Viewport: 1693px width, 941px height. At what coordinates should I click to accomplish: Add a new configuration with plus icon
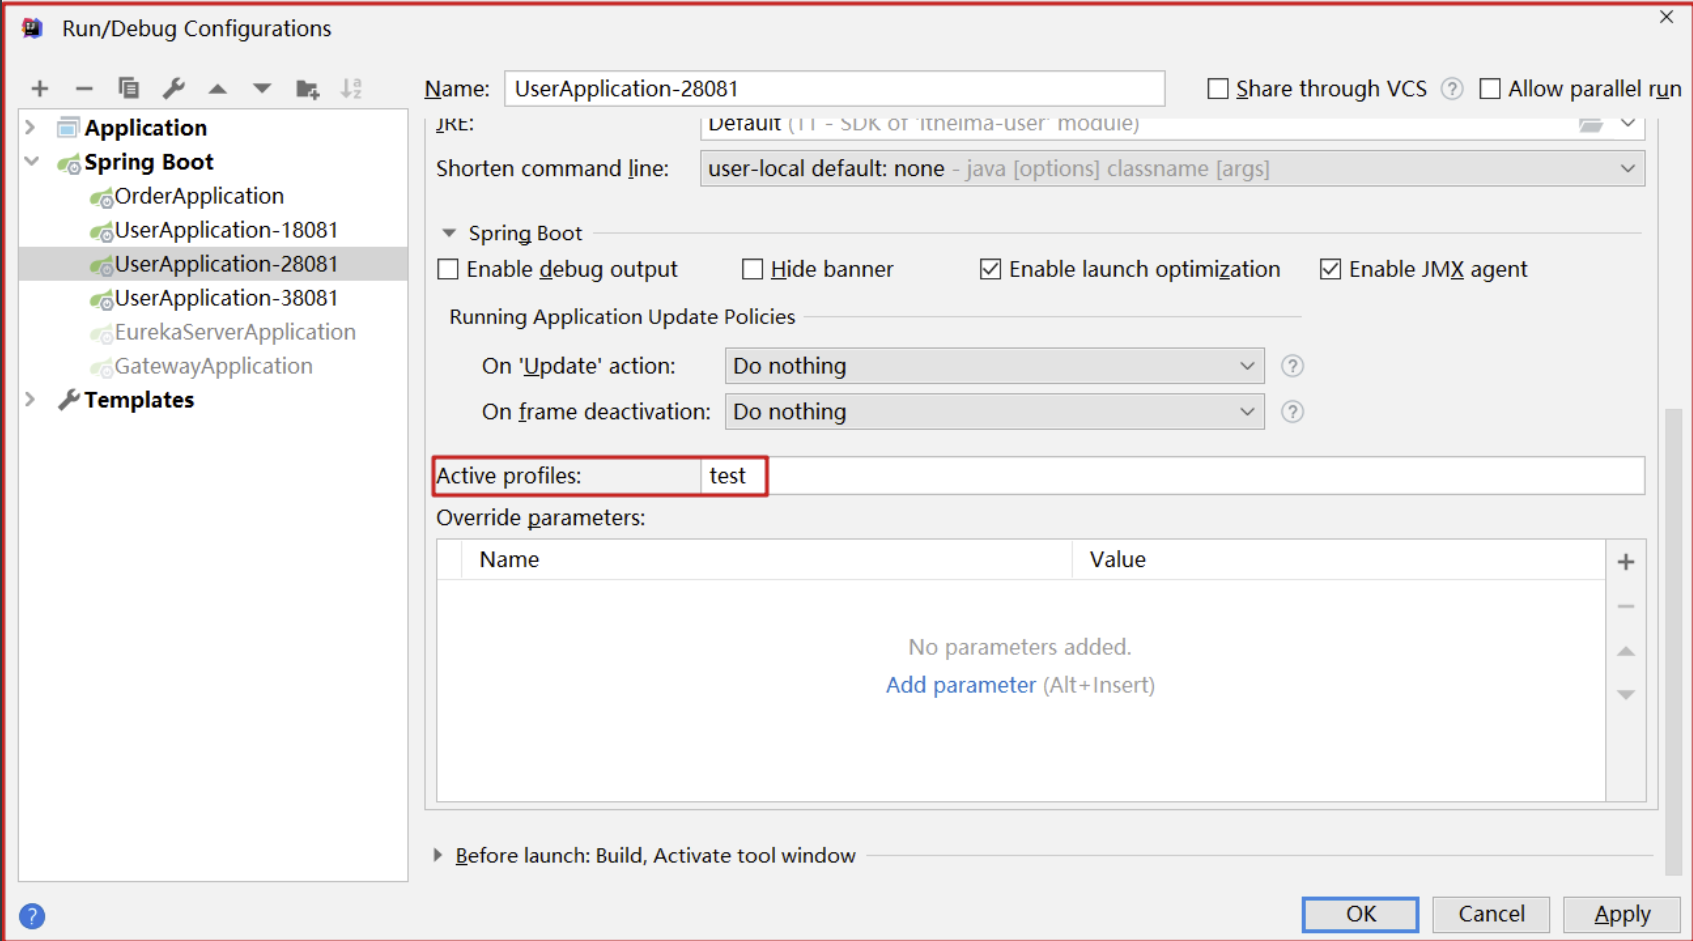(x=40, y=89)
